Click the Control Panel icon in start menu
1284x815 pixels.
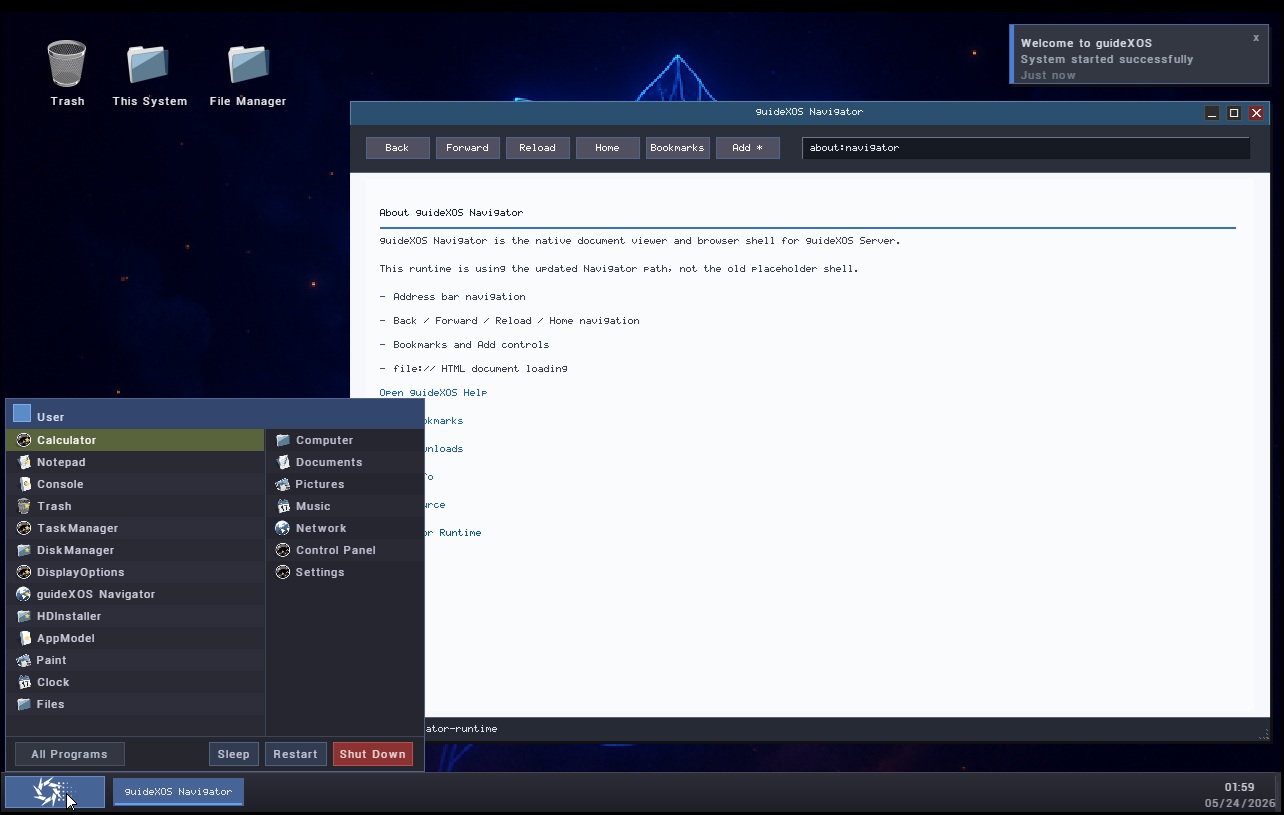[x=283, y=550]
